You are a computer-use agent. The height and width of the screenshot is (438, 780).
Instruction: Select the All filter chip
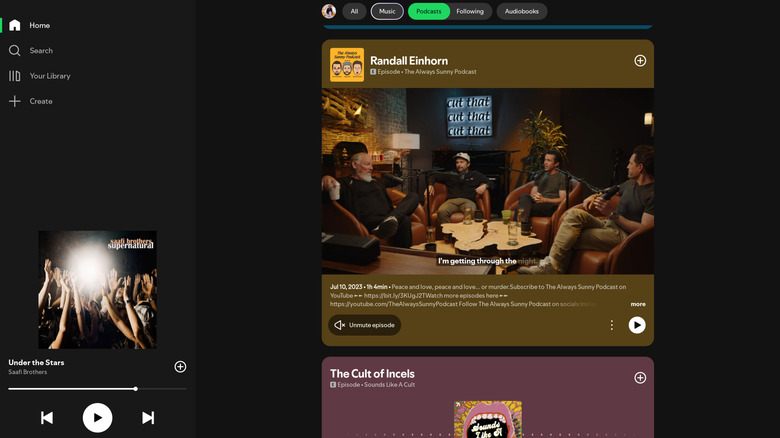pos(354,11)
